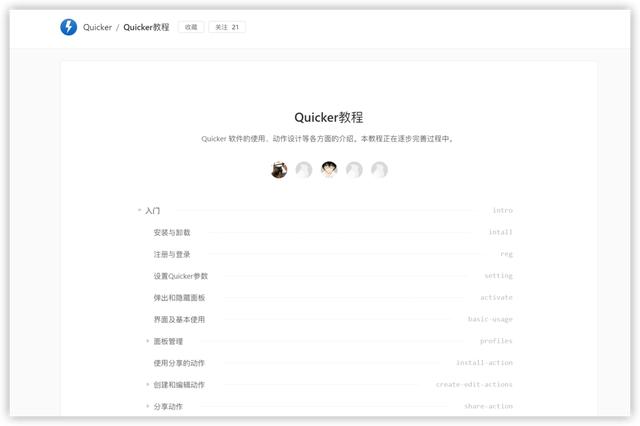Click the intall slug text

click(500, 232)
